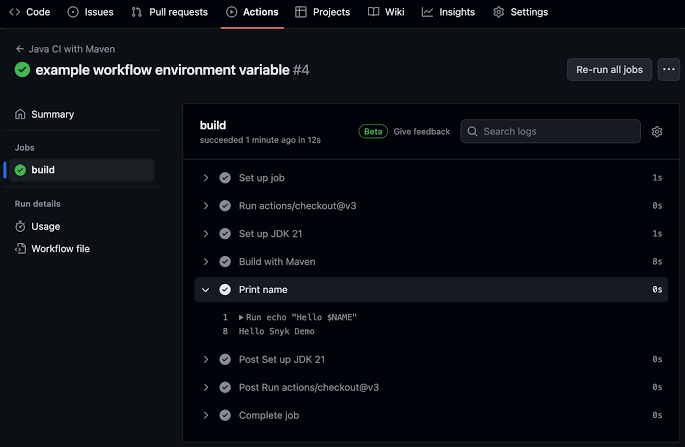Click the build job success check icon
Image resolution: width=685 pixels, height=447 pixels.
20,170
